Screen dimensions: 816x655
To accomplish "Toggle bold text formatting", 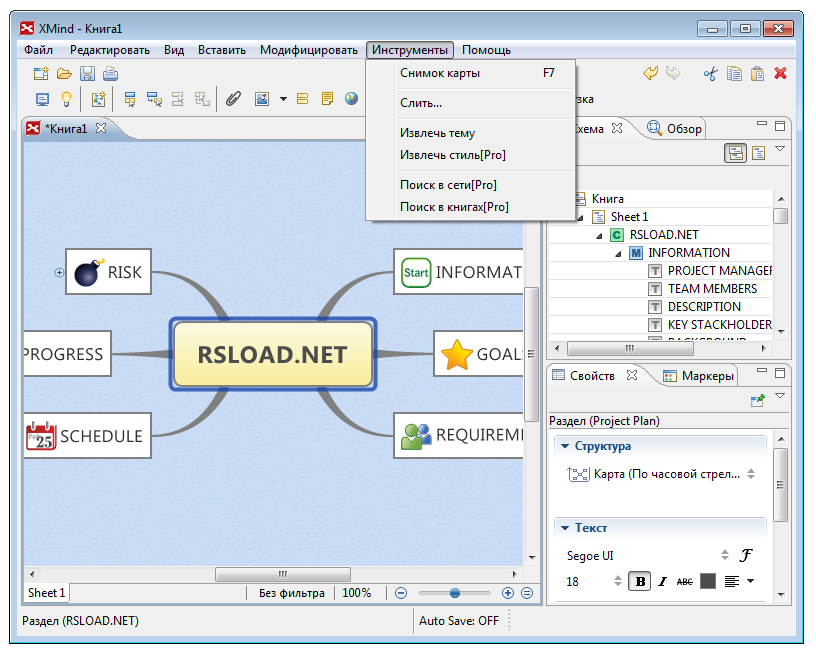I will (637, 581).
